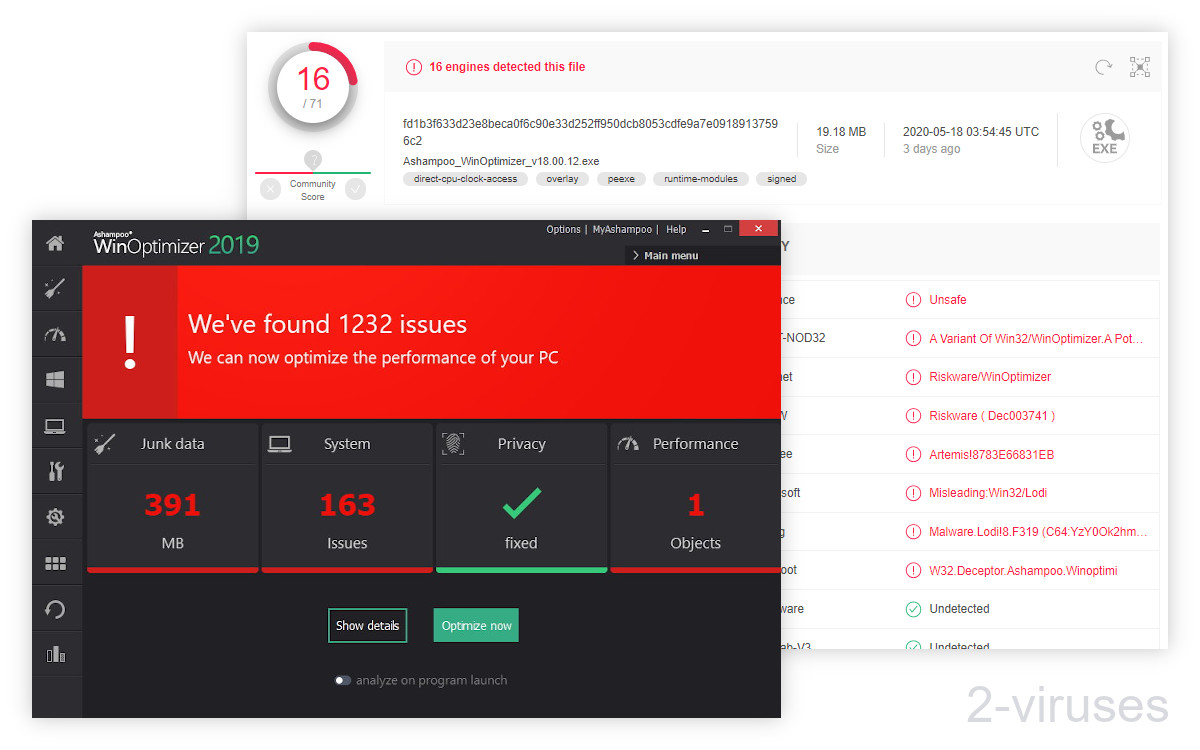Click the 'Misleading:Win32/Lodi' detection result
Viewport: 1200px width, 750px height.
[x=988, y=493]
